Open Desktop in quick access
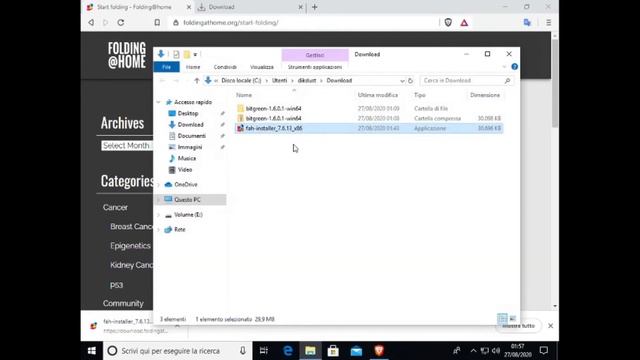Viewport: 640px width, 360px height. 188,113
